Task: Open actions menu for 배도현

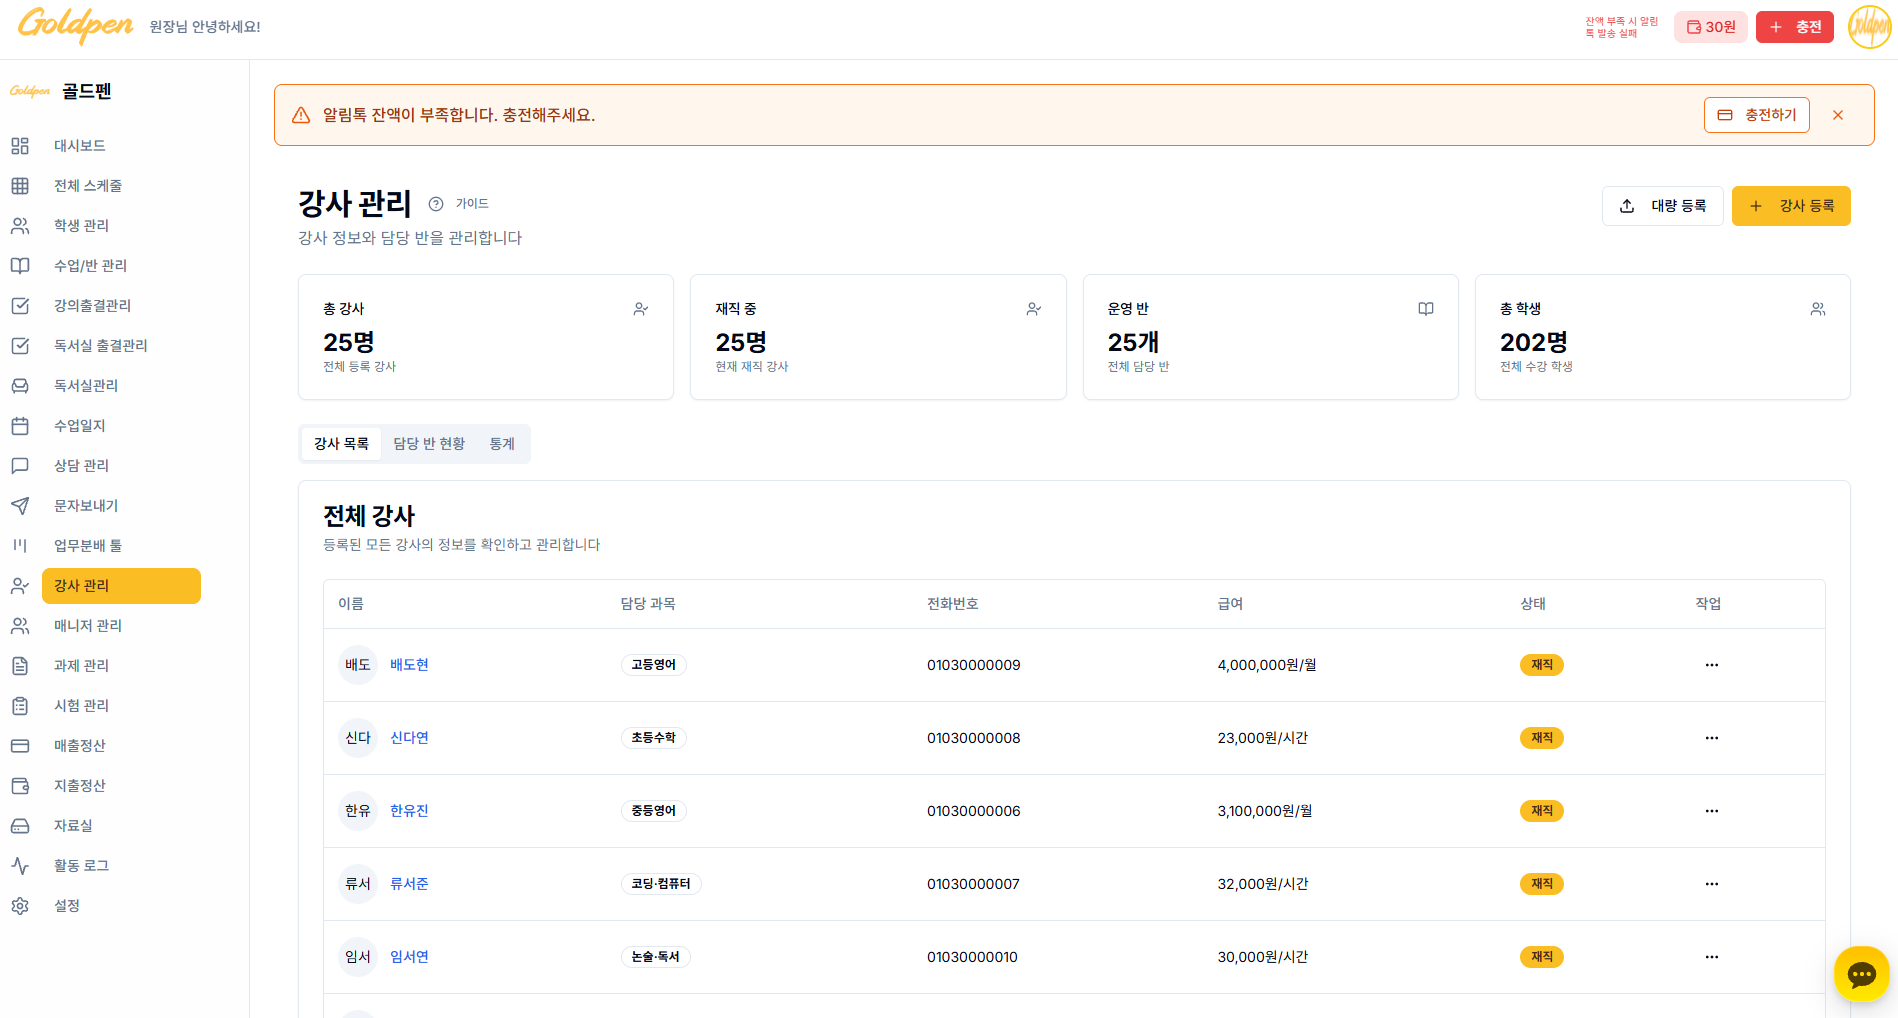Action: click(1711, 665)
